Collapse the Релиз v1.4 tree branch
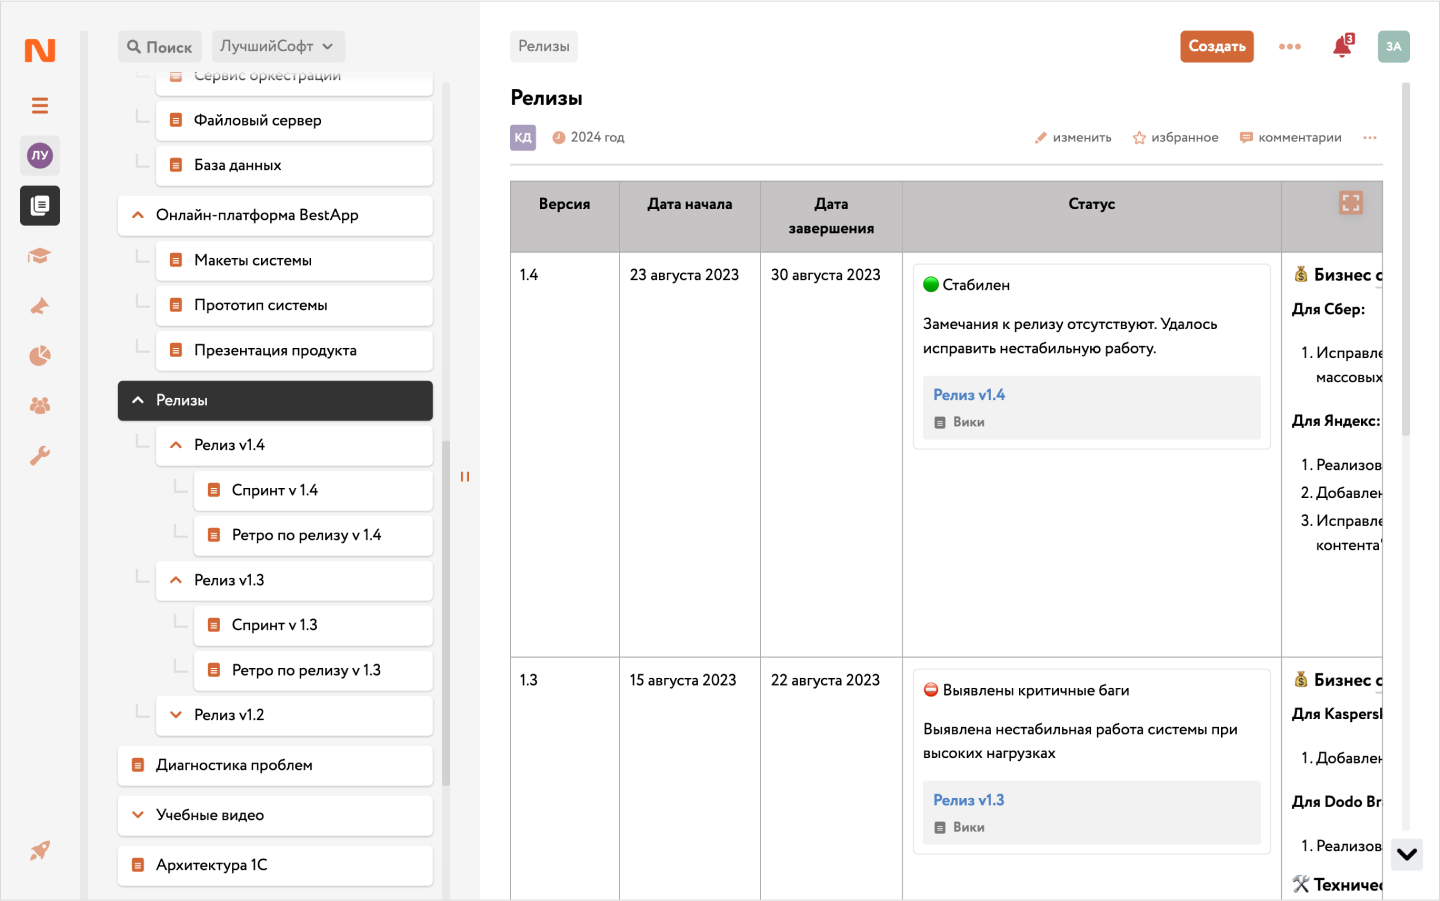 [176, 445]
